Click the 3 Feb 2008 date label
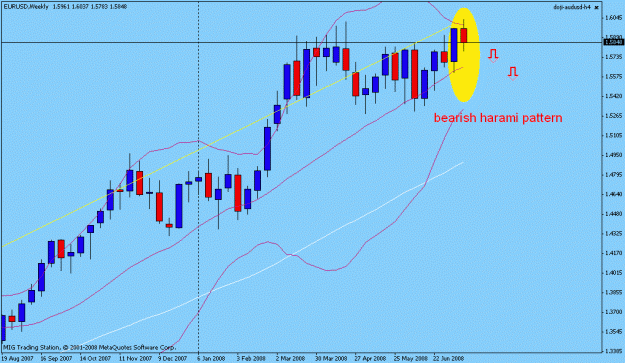This screenshot has width=625, height=363. point(251,358)
